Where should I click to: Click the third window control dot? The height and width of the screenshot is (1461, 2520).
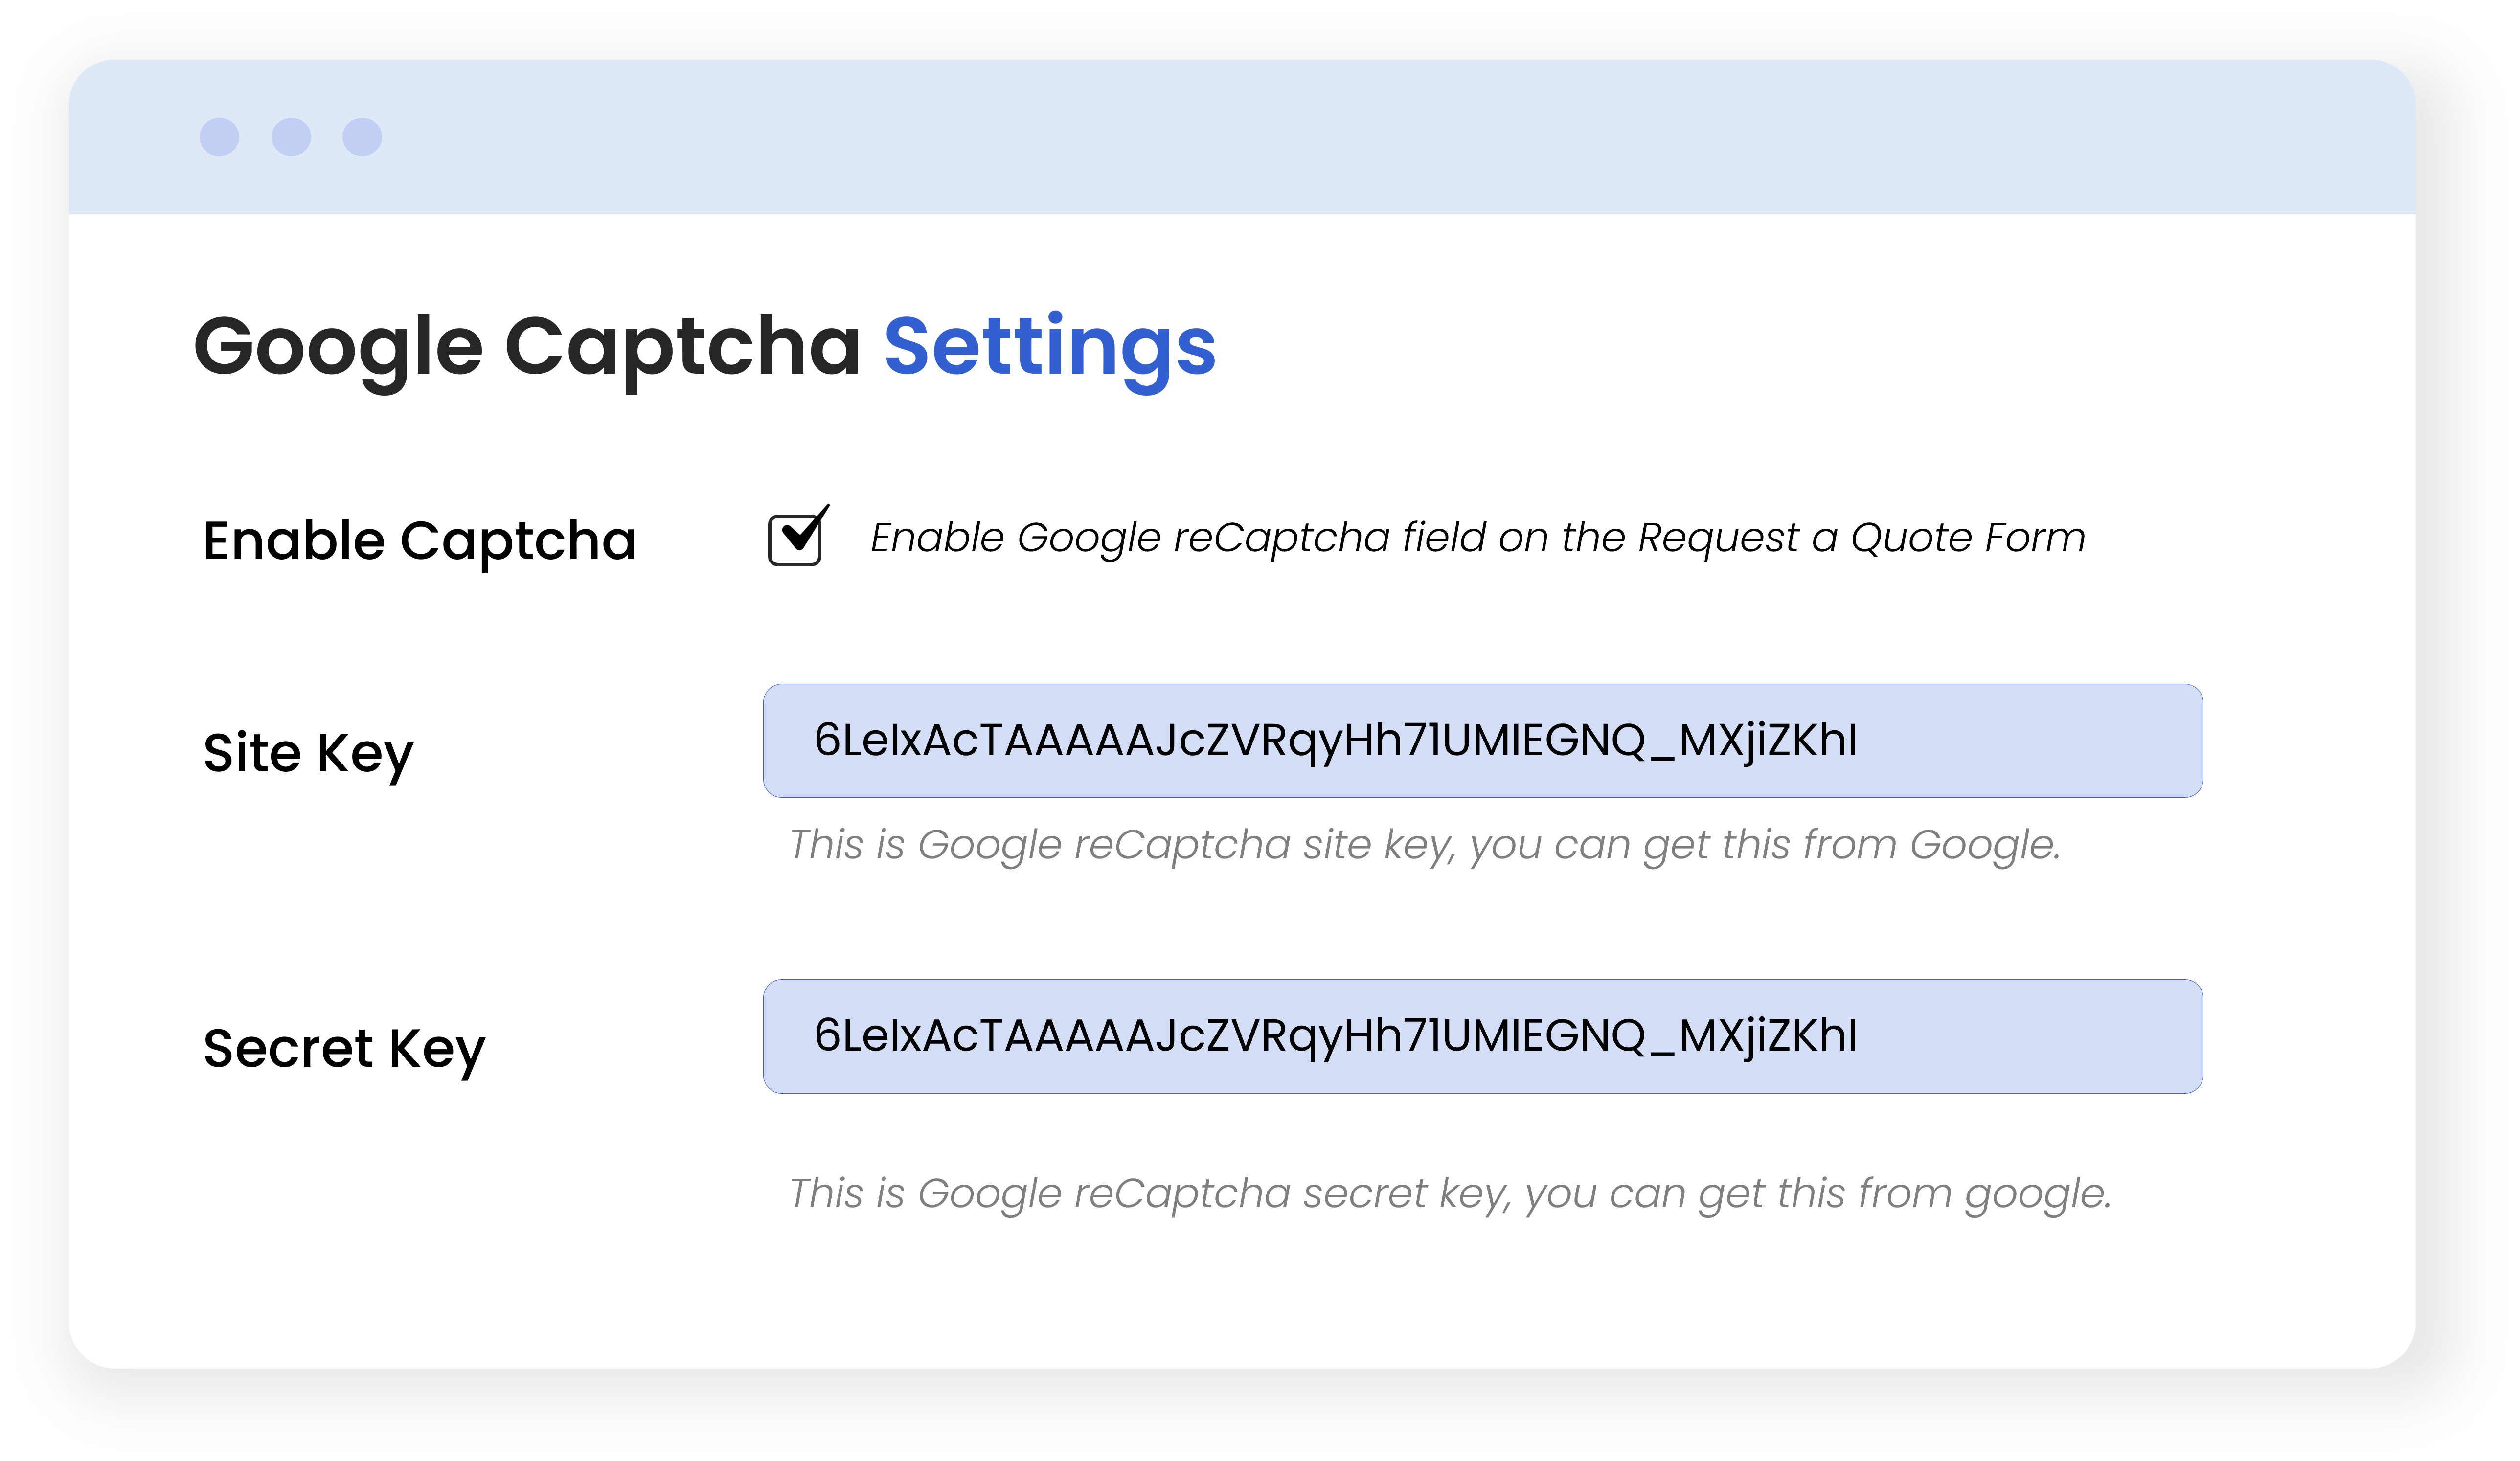tap(362, 137)
